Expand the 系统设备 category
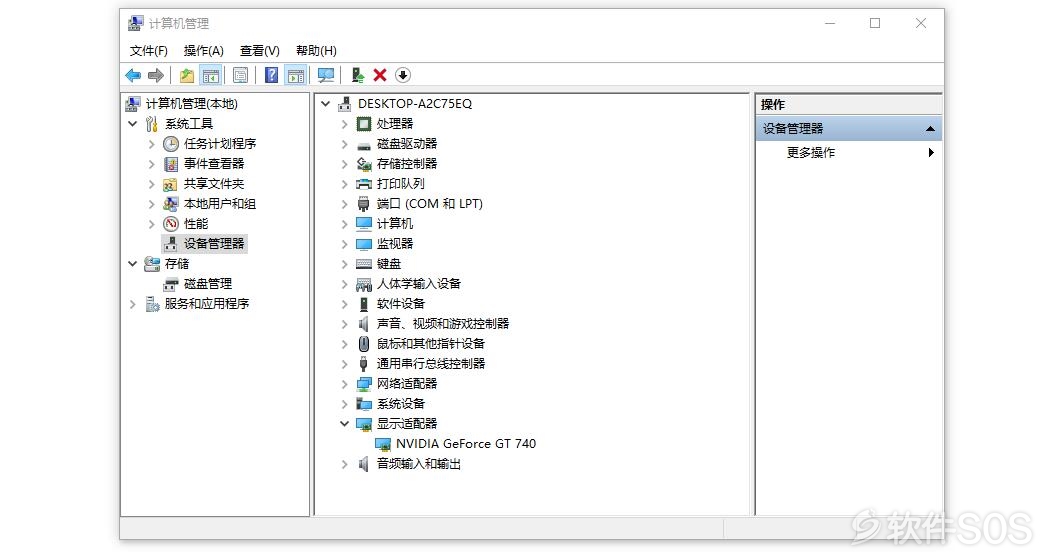 (344, 404)
